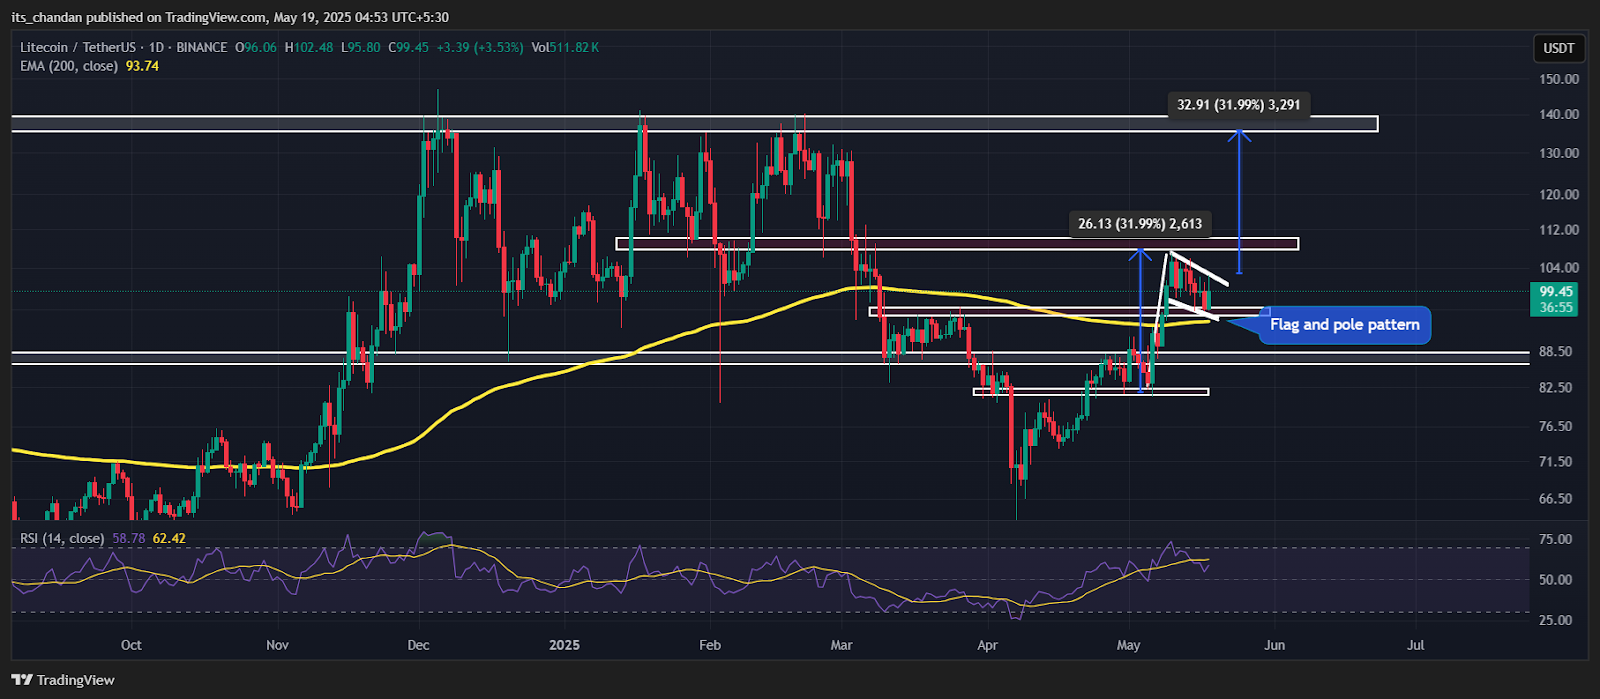This screenshot has width=1600, height=699.
Task: Click the RSI moving average value 62.42
Action: pos(170,538)
